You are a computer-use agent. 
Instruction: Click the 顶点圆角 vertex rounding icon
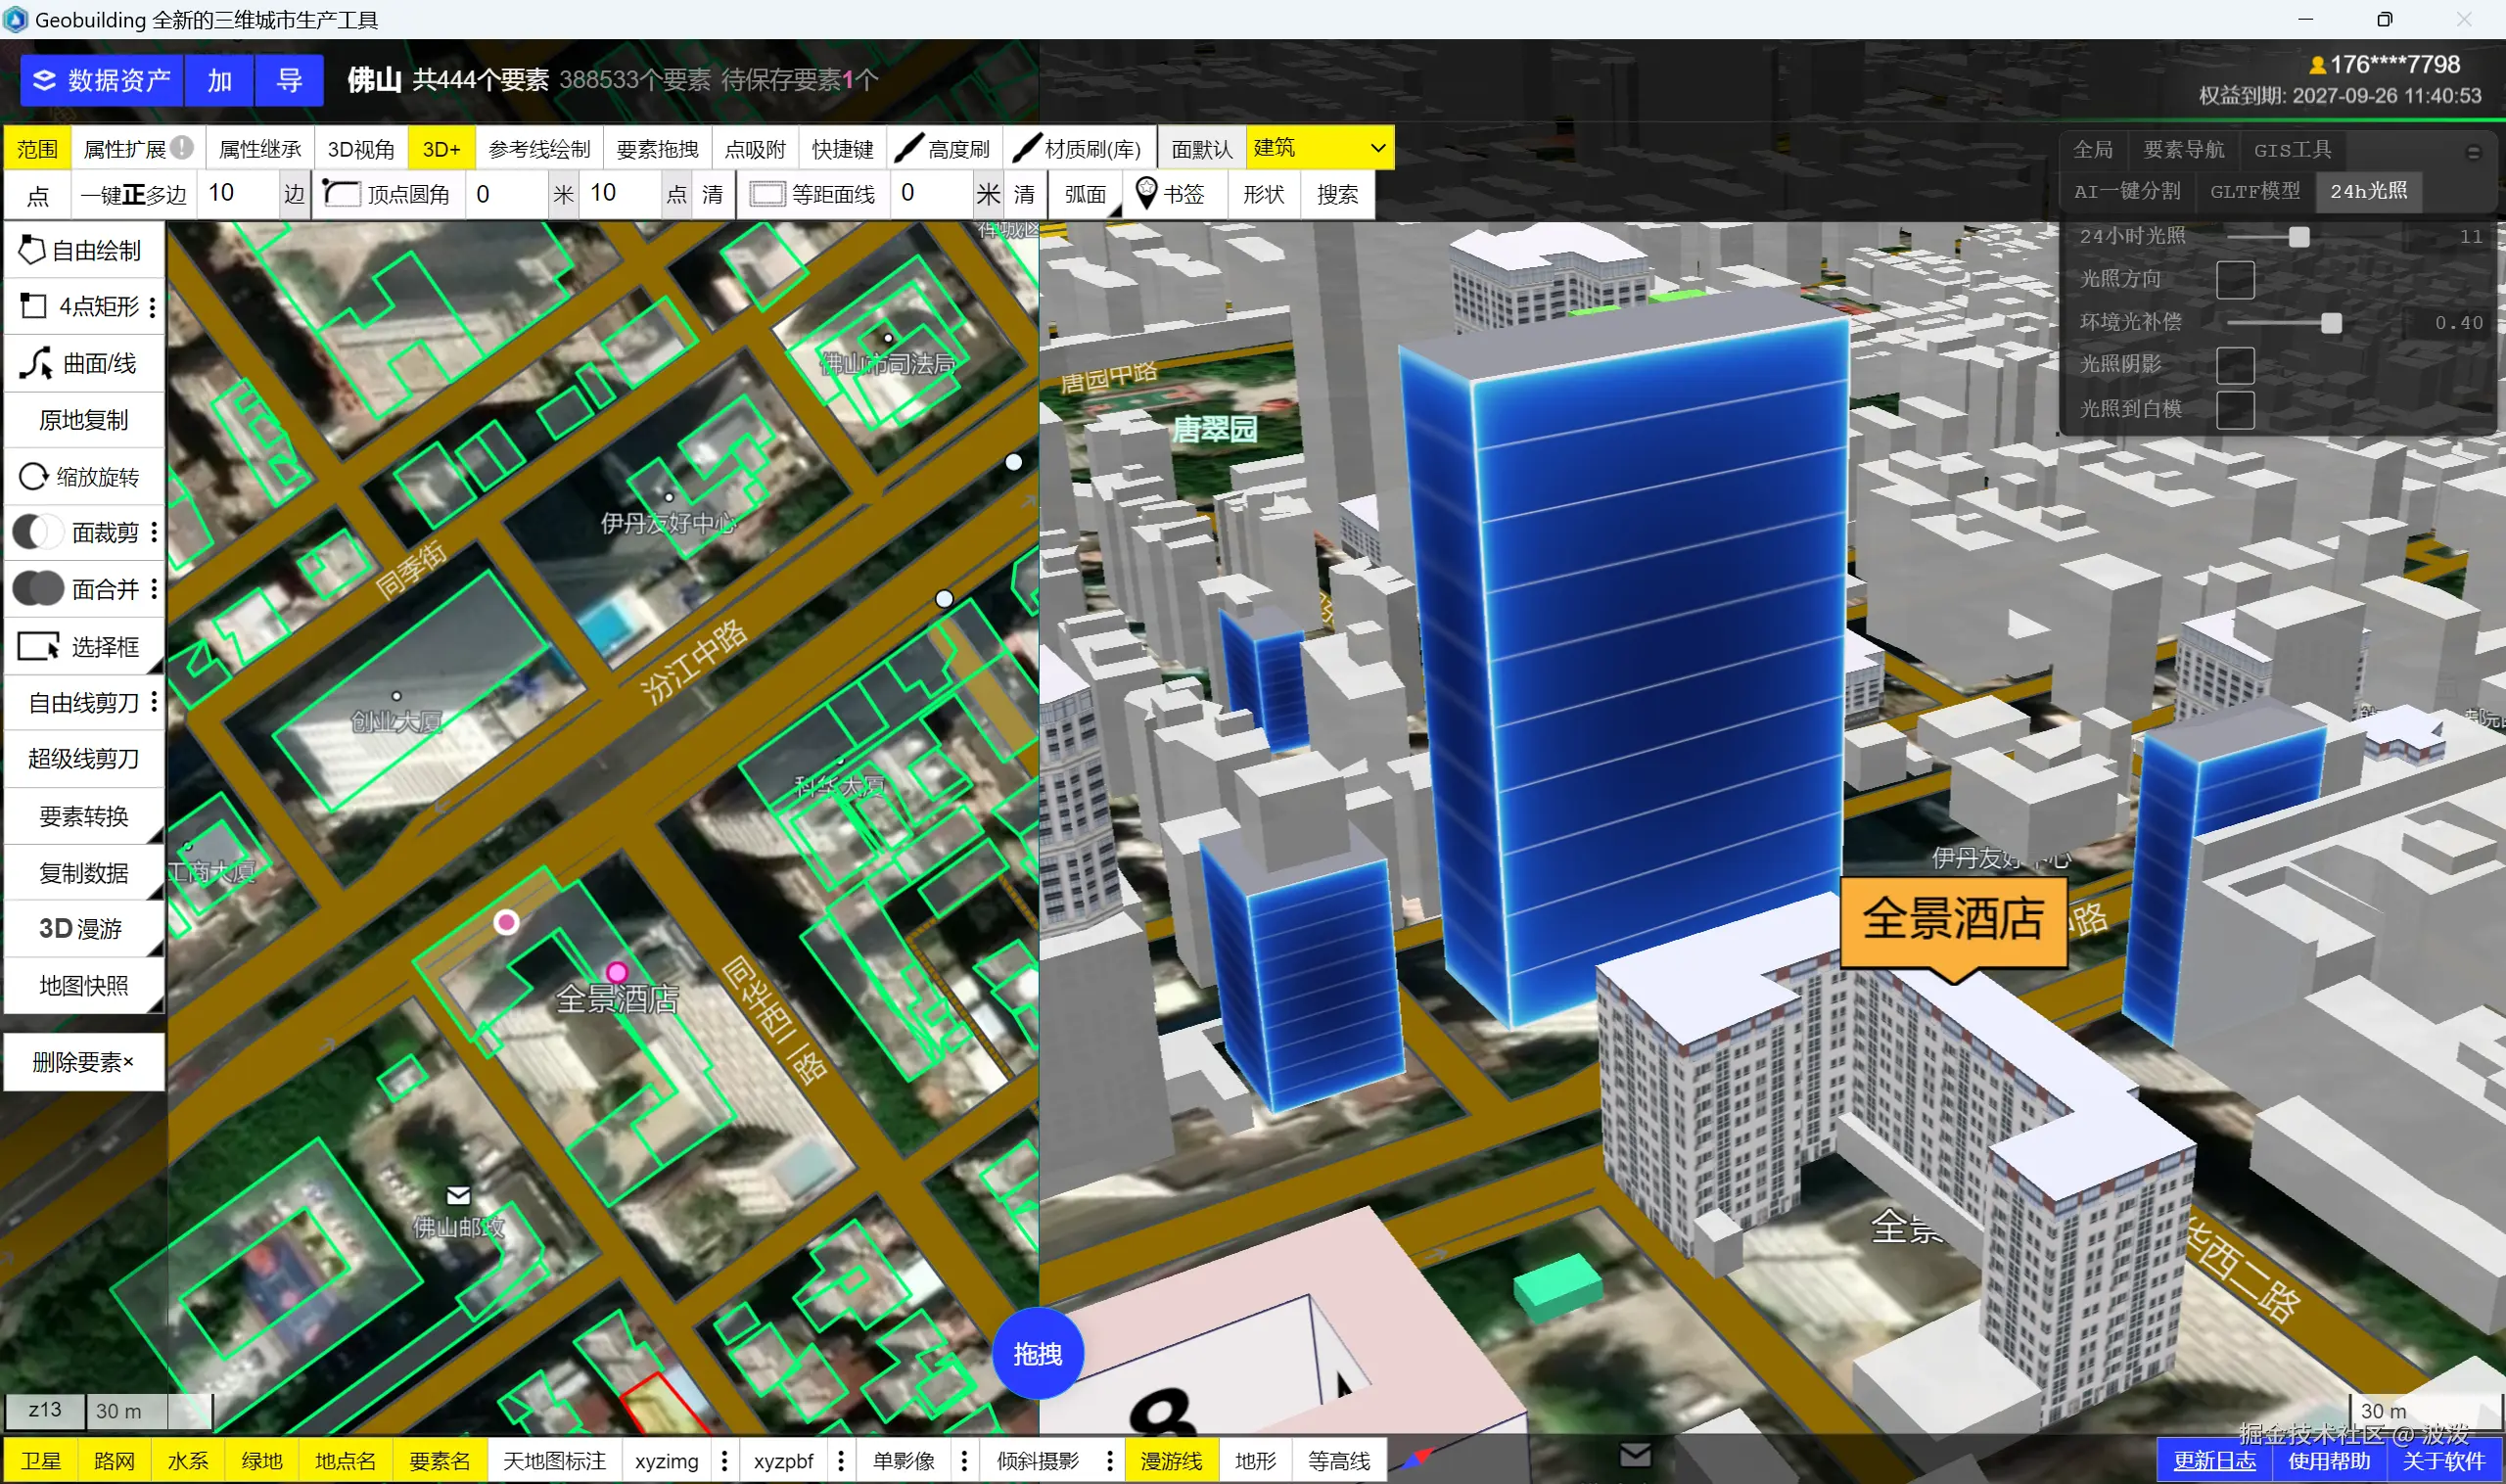click(x=341, y=194)
